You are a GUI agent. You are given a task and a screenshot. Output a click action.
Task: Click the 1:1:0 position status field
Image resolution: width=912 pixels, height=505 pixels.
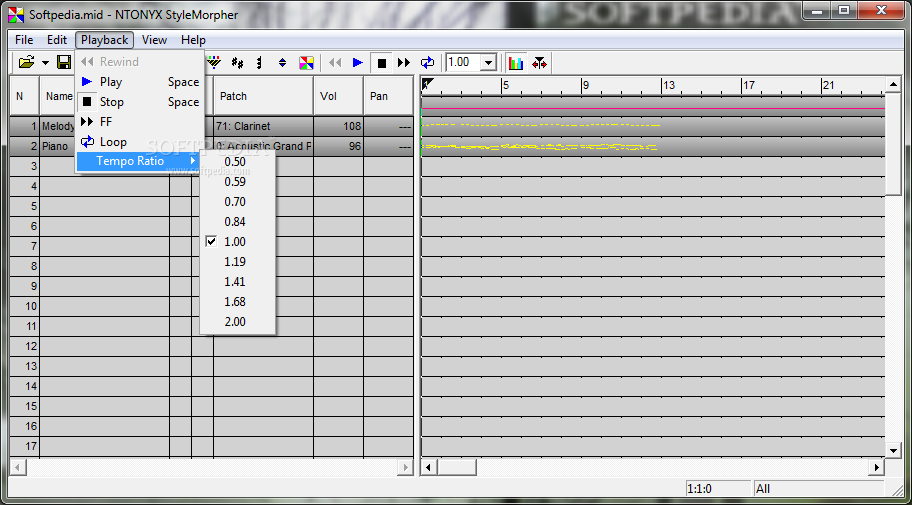click(x=718, y=489)
